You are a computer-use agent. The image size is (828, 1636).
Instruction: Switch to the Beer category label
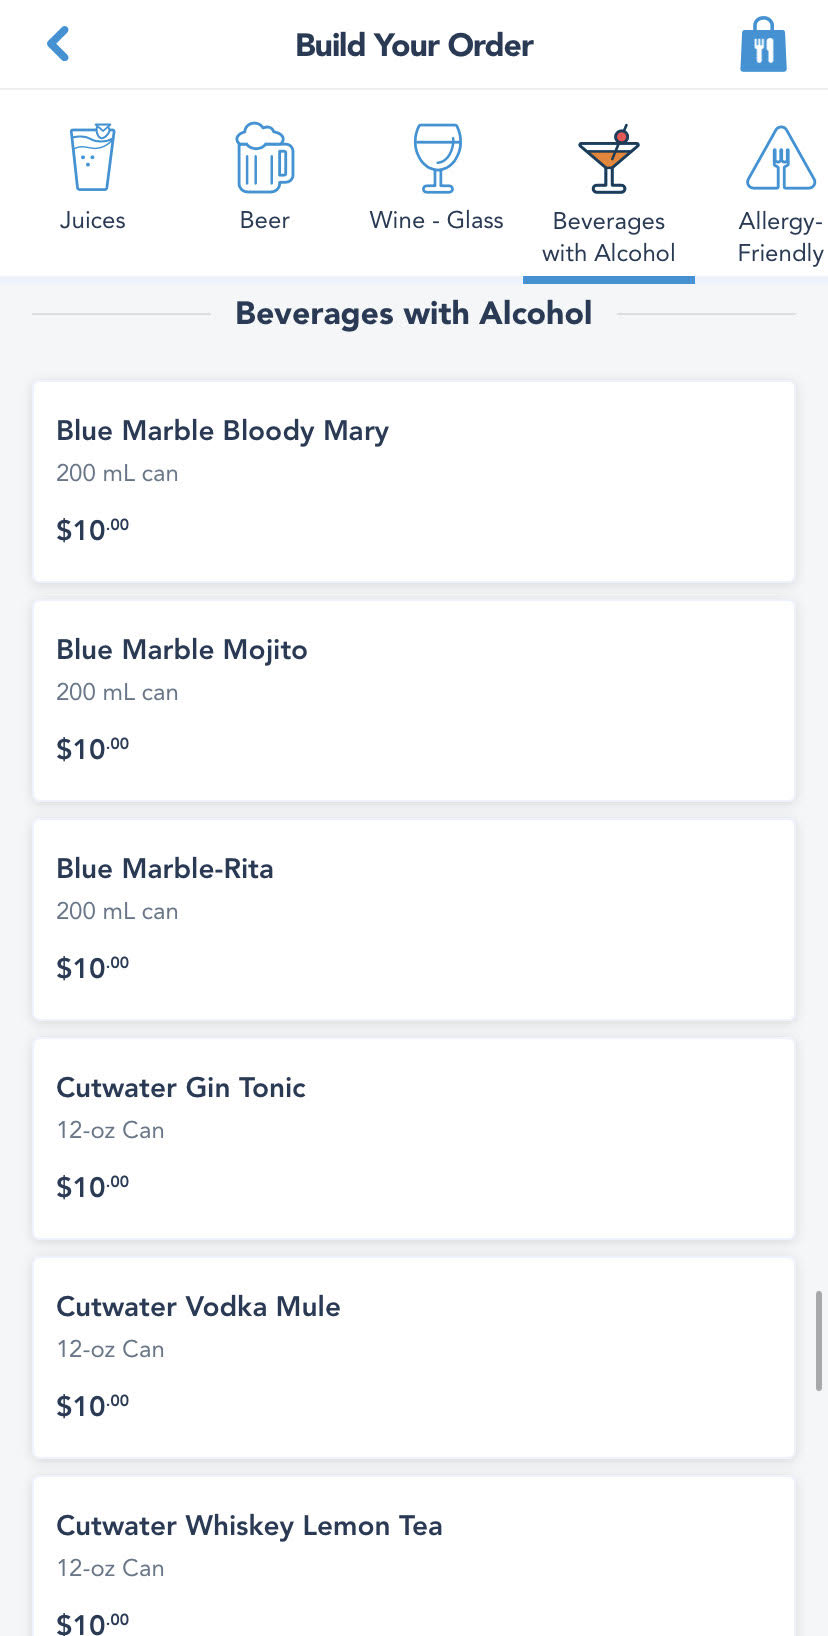[264, 220]
